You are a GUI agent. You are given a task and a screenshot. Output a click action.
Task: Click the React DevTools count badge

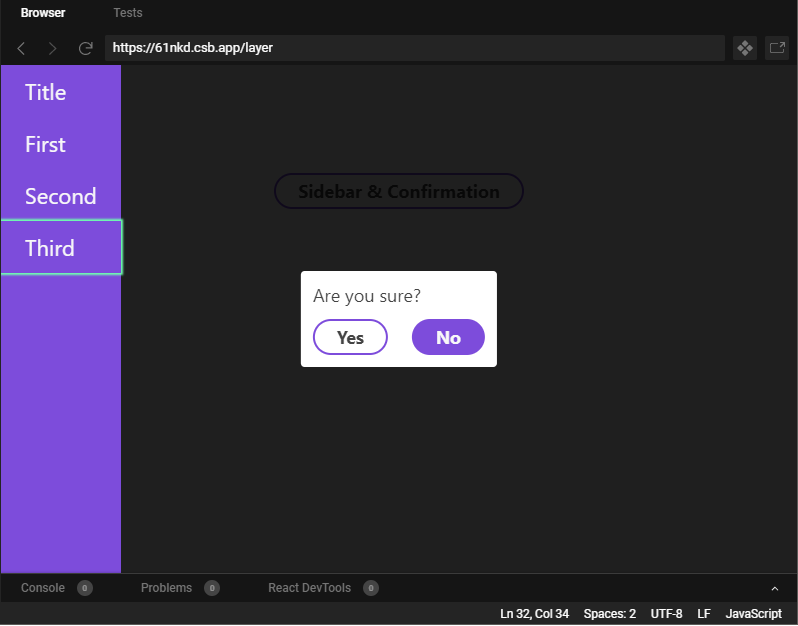coord(370,589)
